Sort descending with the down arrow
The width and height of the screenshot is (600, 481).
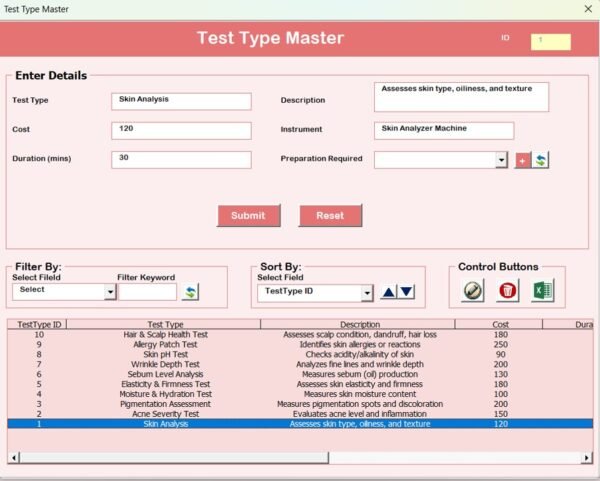point(406,292)
